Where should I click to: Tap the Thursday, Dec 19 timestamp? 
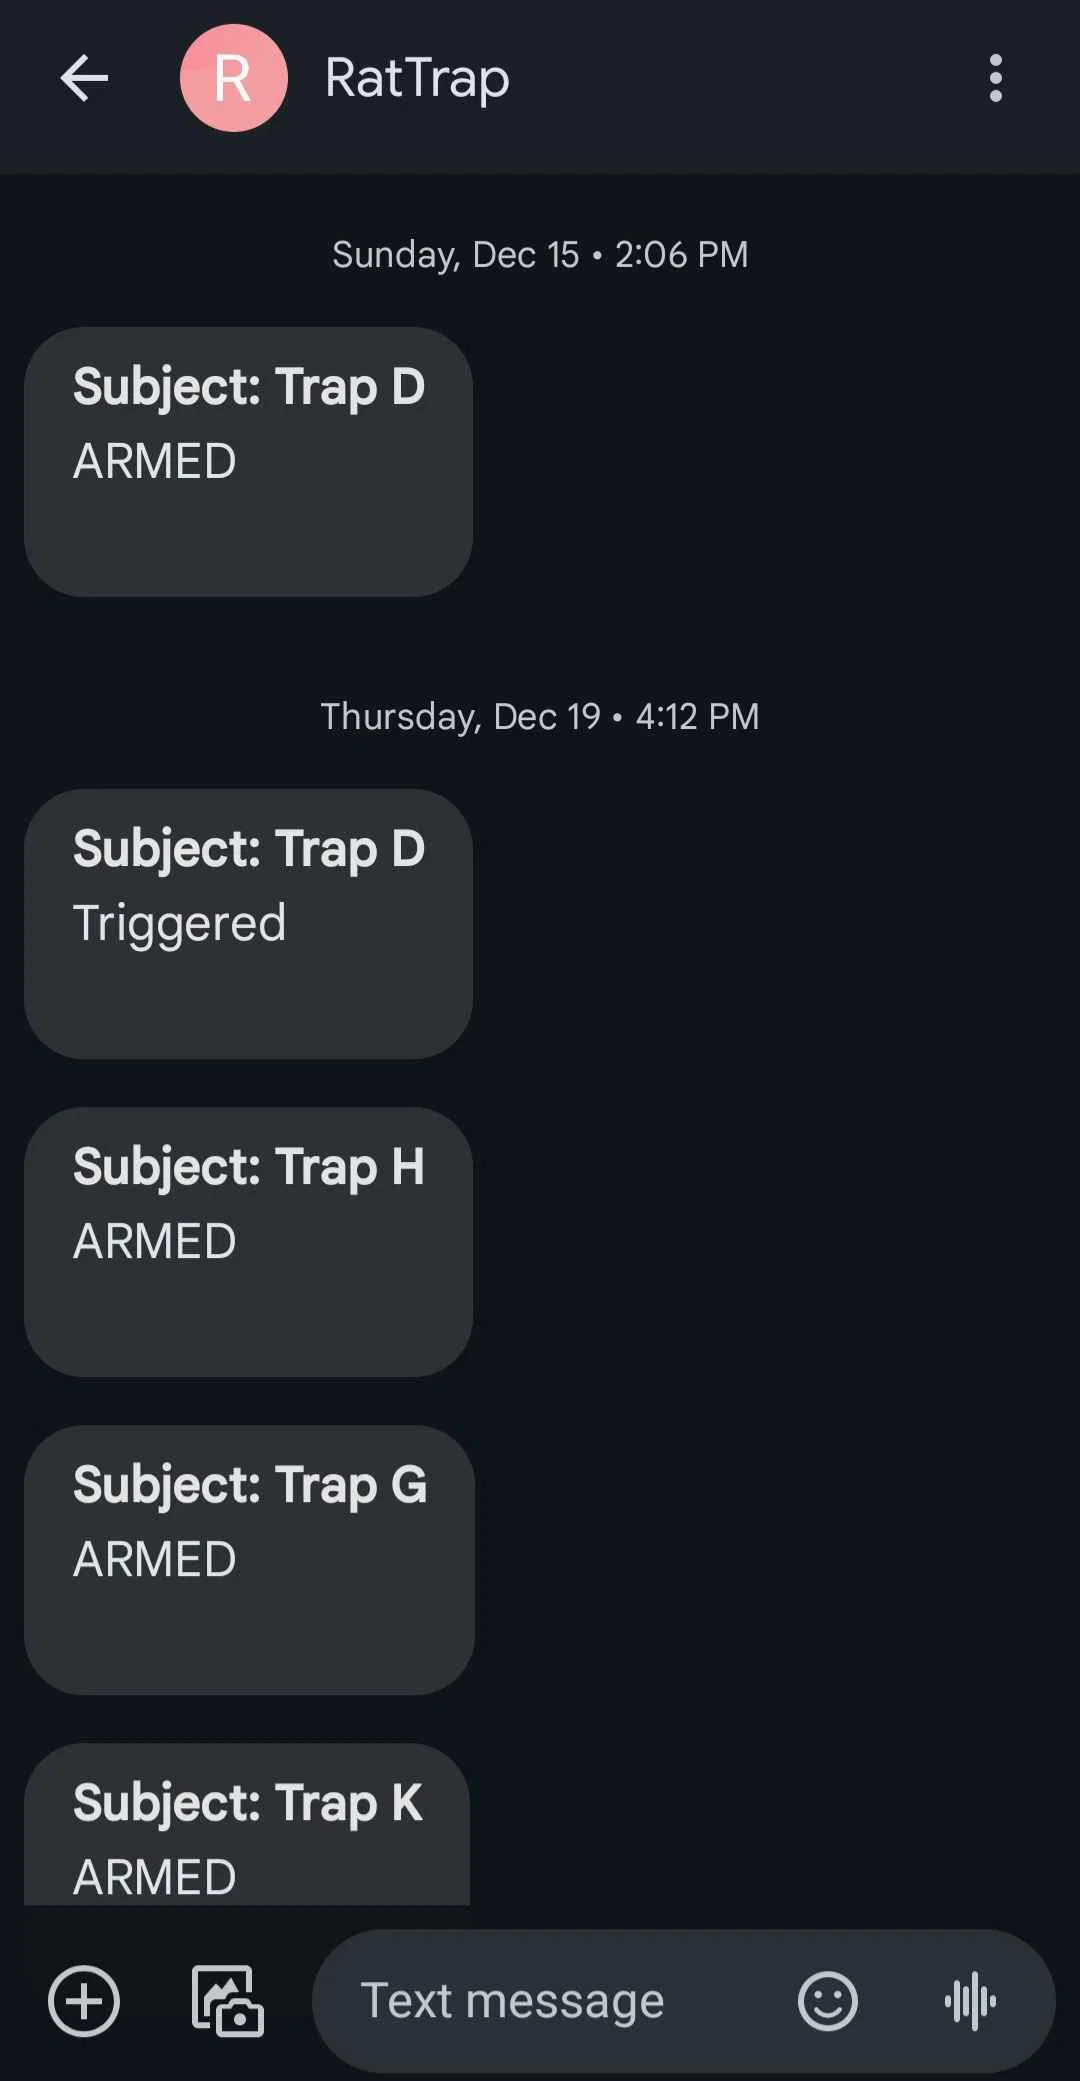(540, 717)
